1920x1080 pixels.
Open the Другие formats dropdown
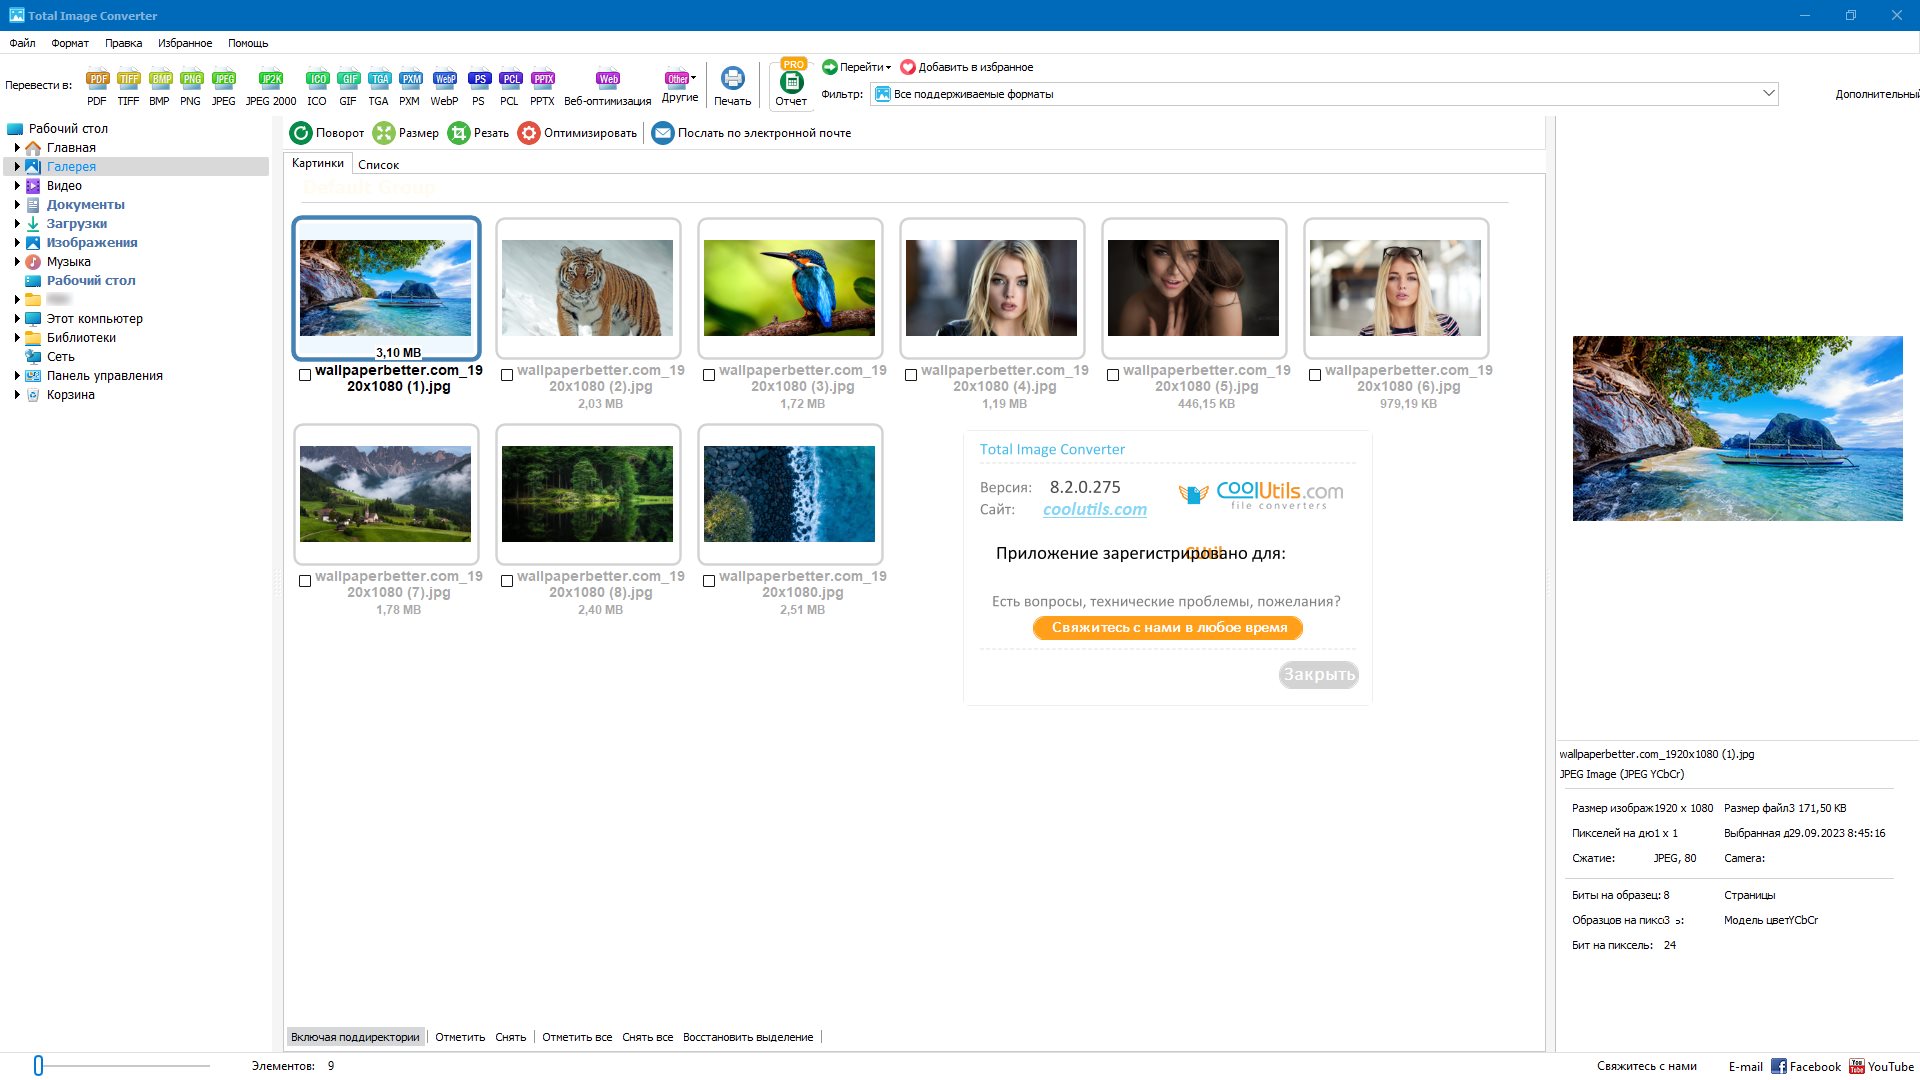point(680,86)
